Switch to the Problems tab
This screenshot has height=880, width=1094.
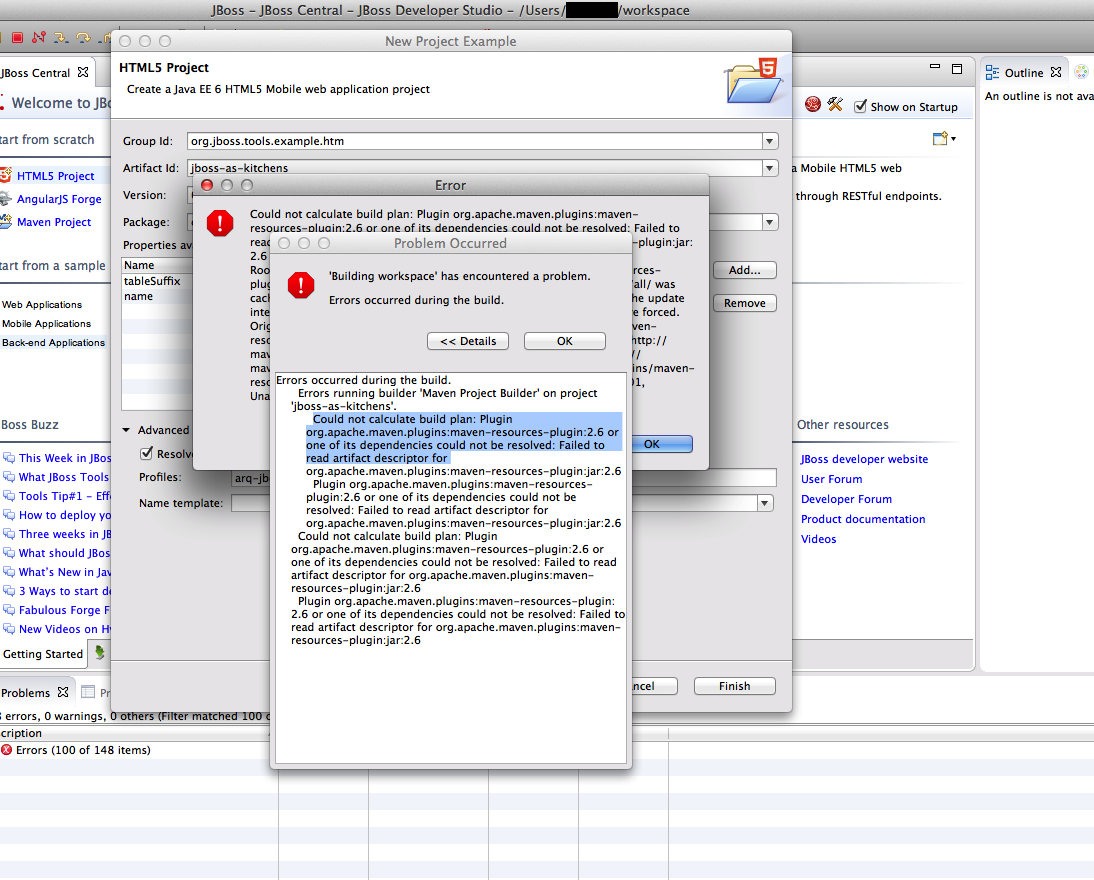click(25, 692)
